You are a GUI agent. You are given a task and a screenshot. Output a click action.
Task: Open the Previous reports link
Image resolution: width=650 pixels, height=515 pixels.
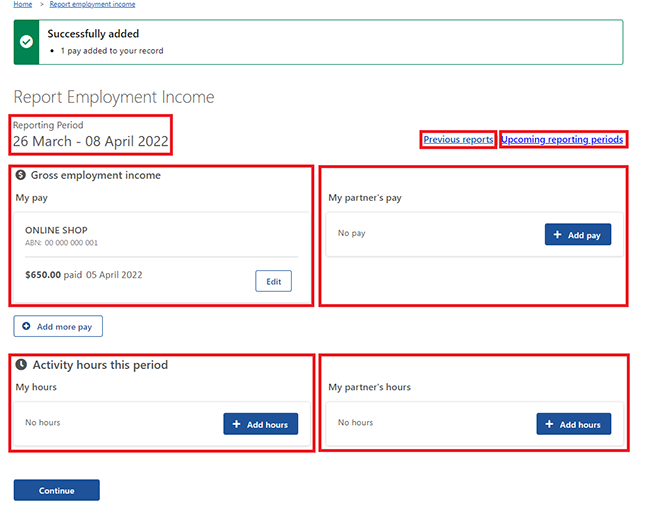pyautogui.click(x=458, y=140)
